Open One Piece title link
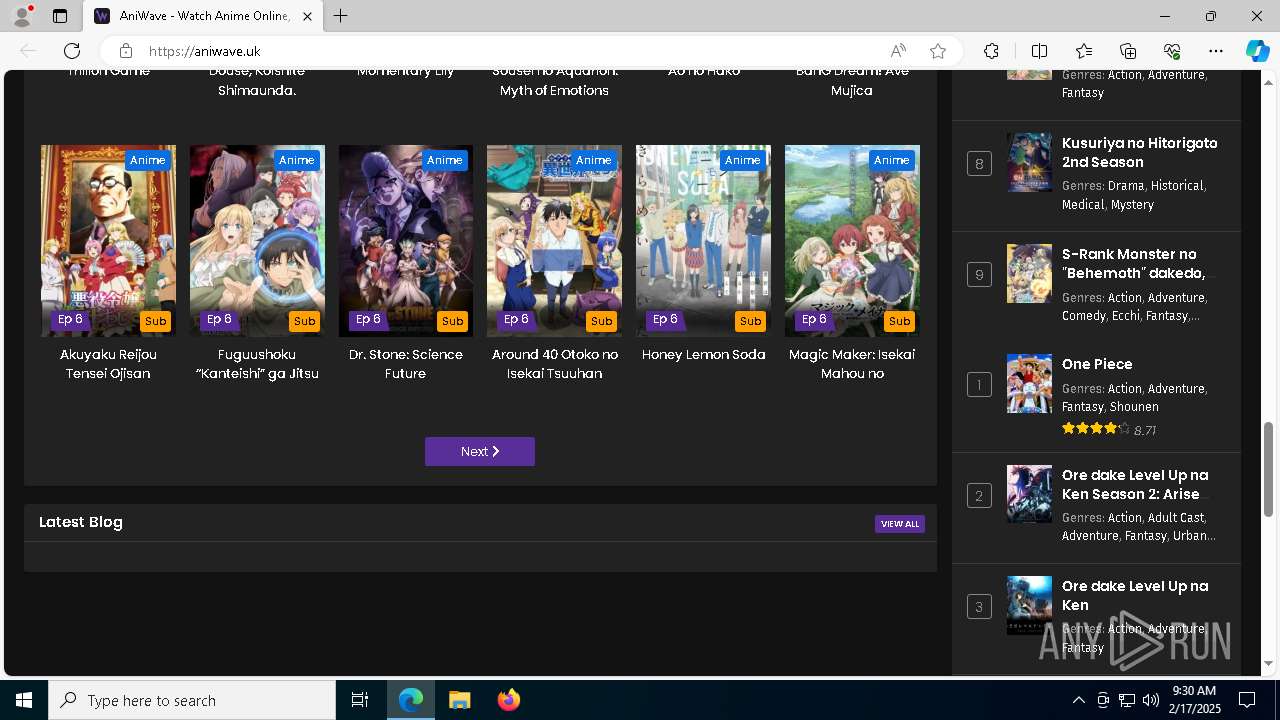Screen dimensions: 1280x720 [x=1097, y=364]
